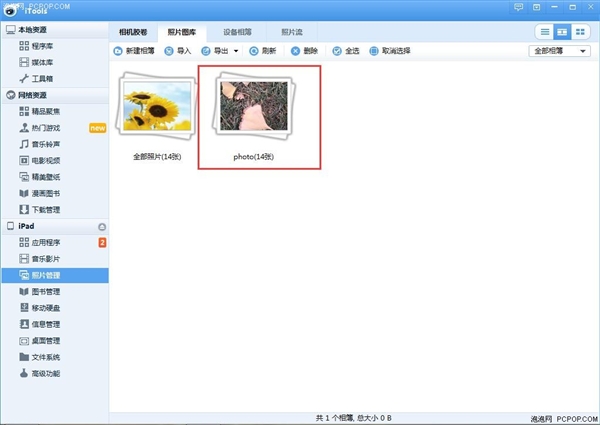600x425 pixels.
Task: Select the photo(14张) album thumbnail
Action: coord(254,107)
